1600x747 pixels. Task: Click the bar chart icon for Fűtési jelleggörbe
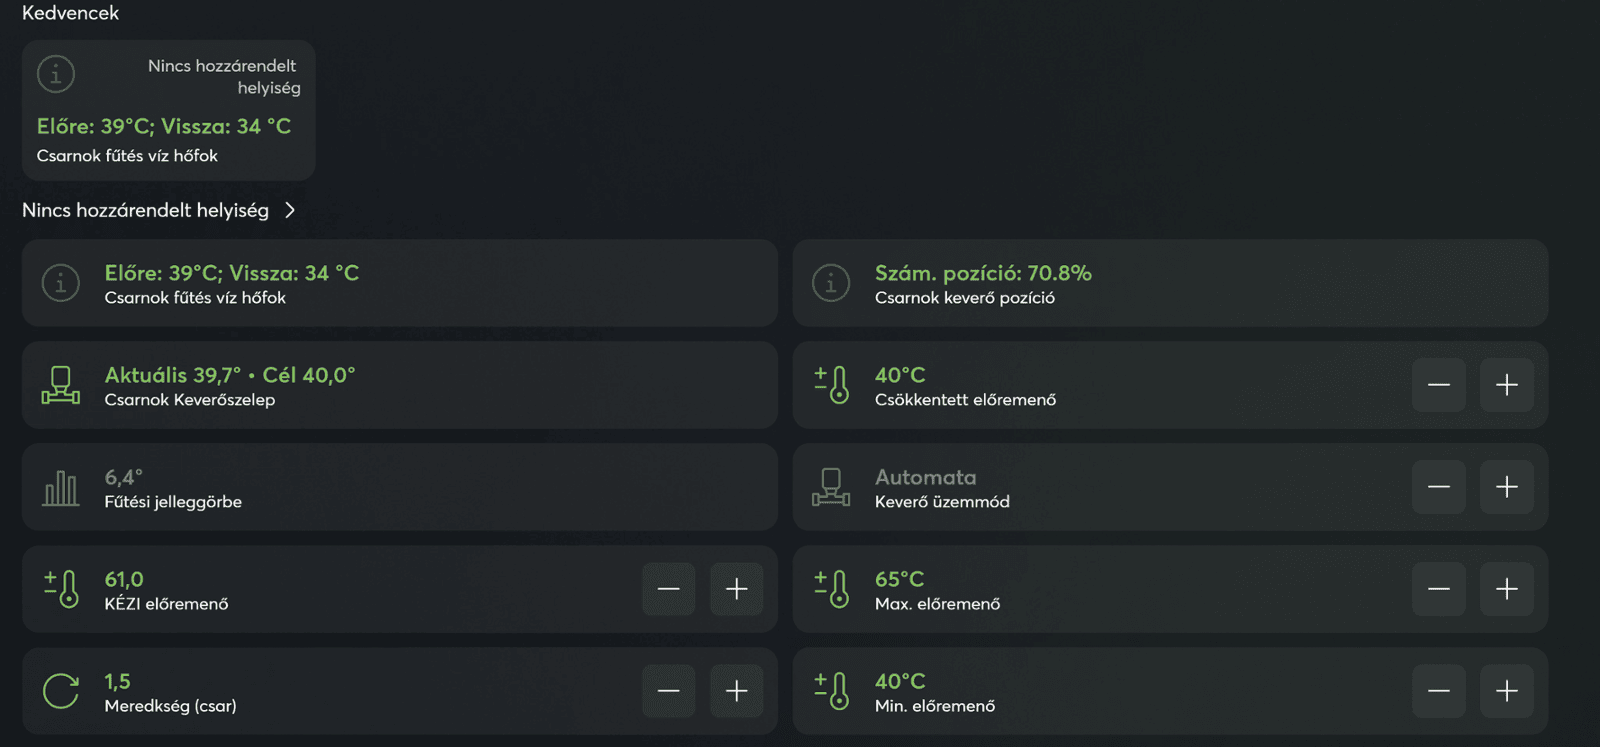coord(61,487)
